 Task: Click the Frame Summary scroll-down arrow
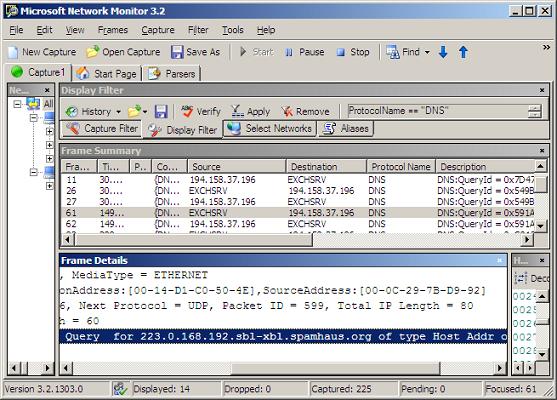[540, 226]
